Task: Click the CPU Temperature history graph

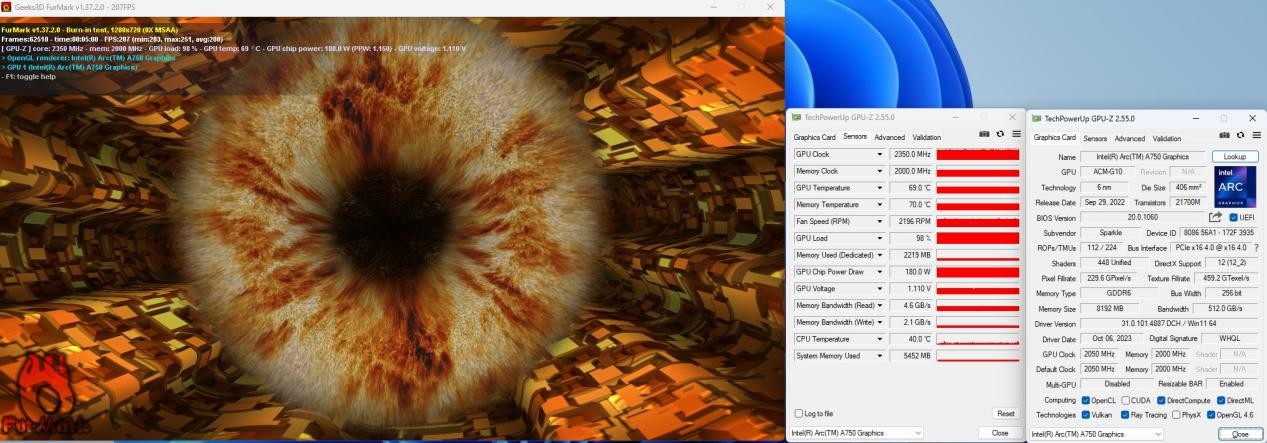Action: tap(978, 339)
